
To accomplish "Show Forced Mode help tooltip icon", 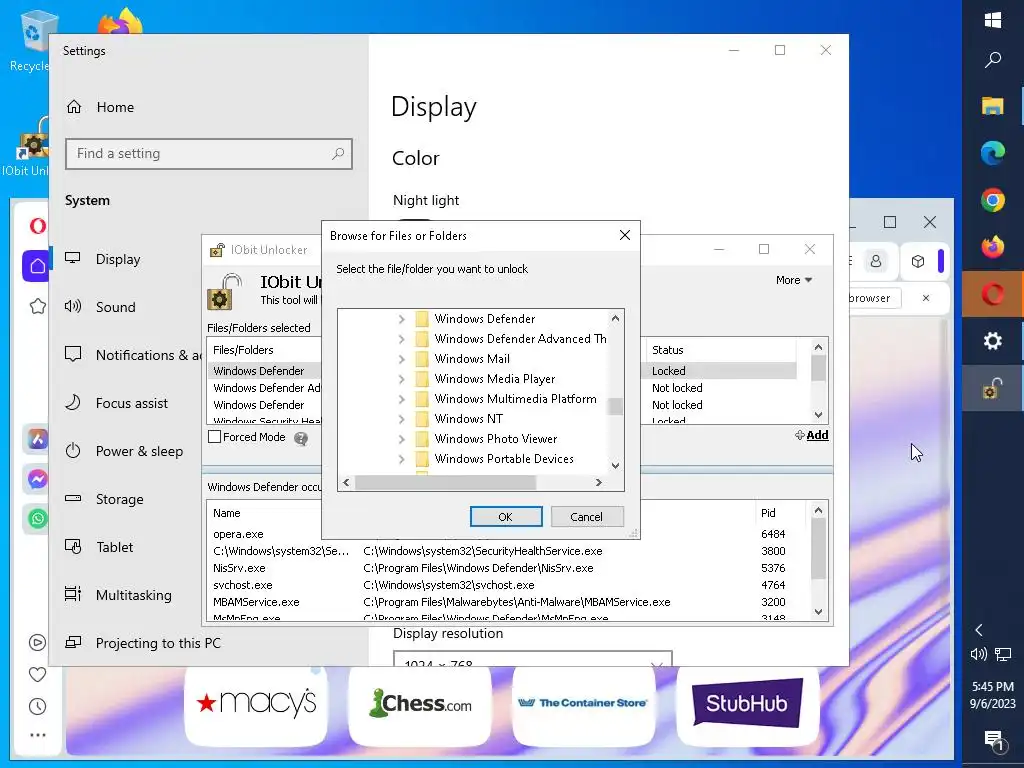I will [x=300, y=438].
